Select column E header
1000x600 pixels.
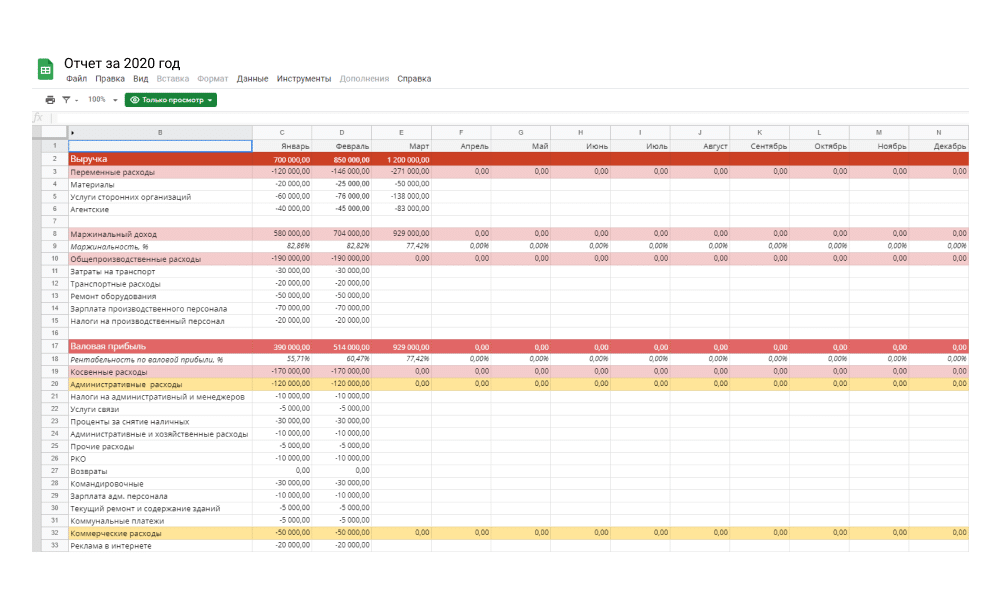coord(401,133)
